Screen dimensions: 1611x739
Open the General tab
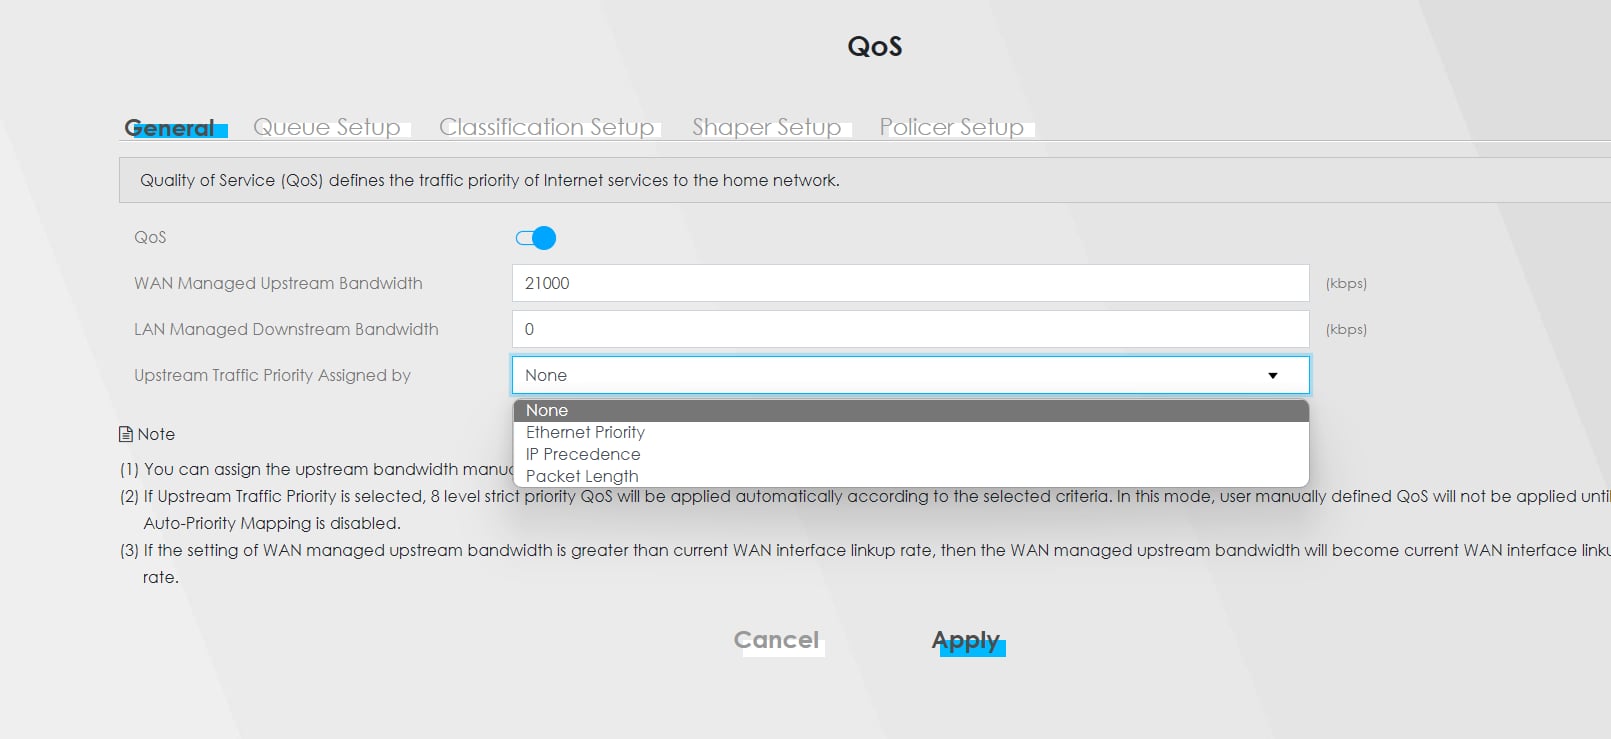(170, 128)
